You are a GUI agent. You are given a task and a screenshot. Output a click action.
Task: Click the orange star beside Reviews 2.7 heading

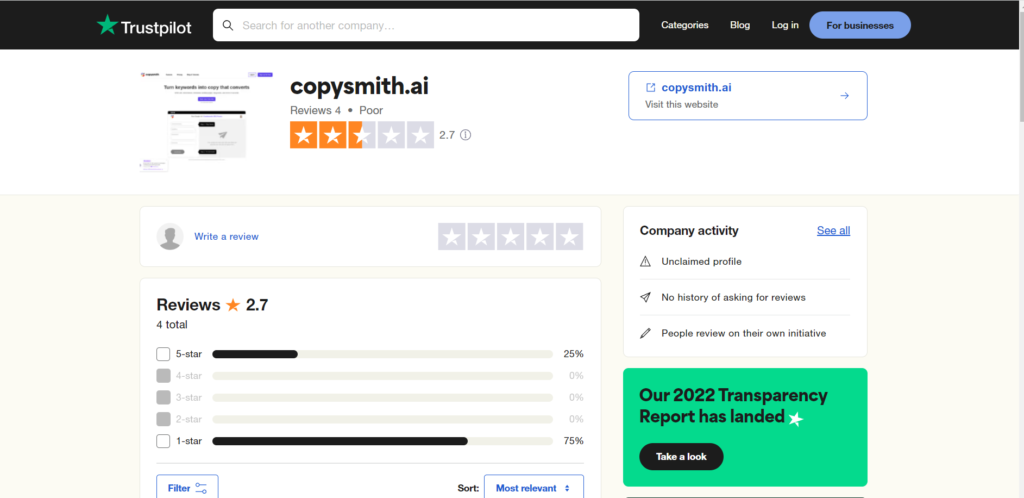tap(233, 305)
